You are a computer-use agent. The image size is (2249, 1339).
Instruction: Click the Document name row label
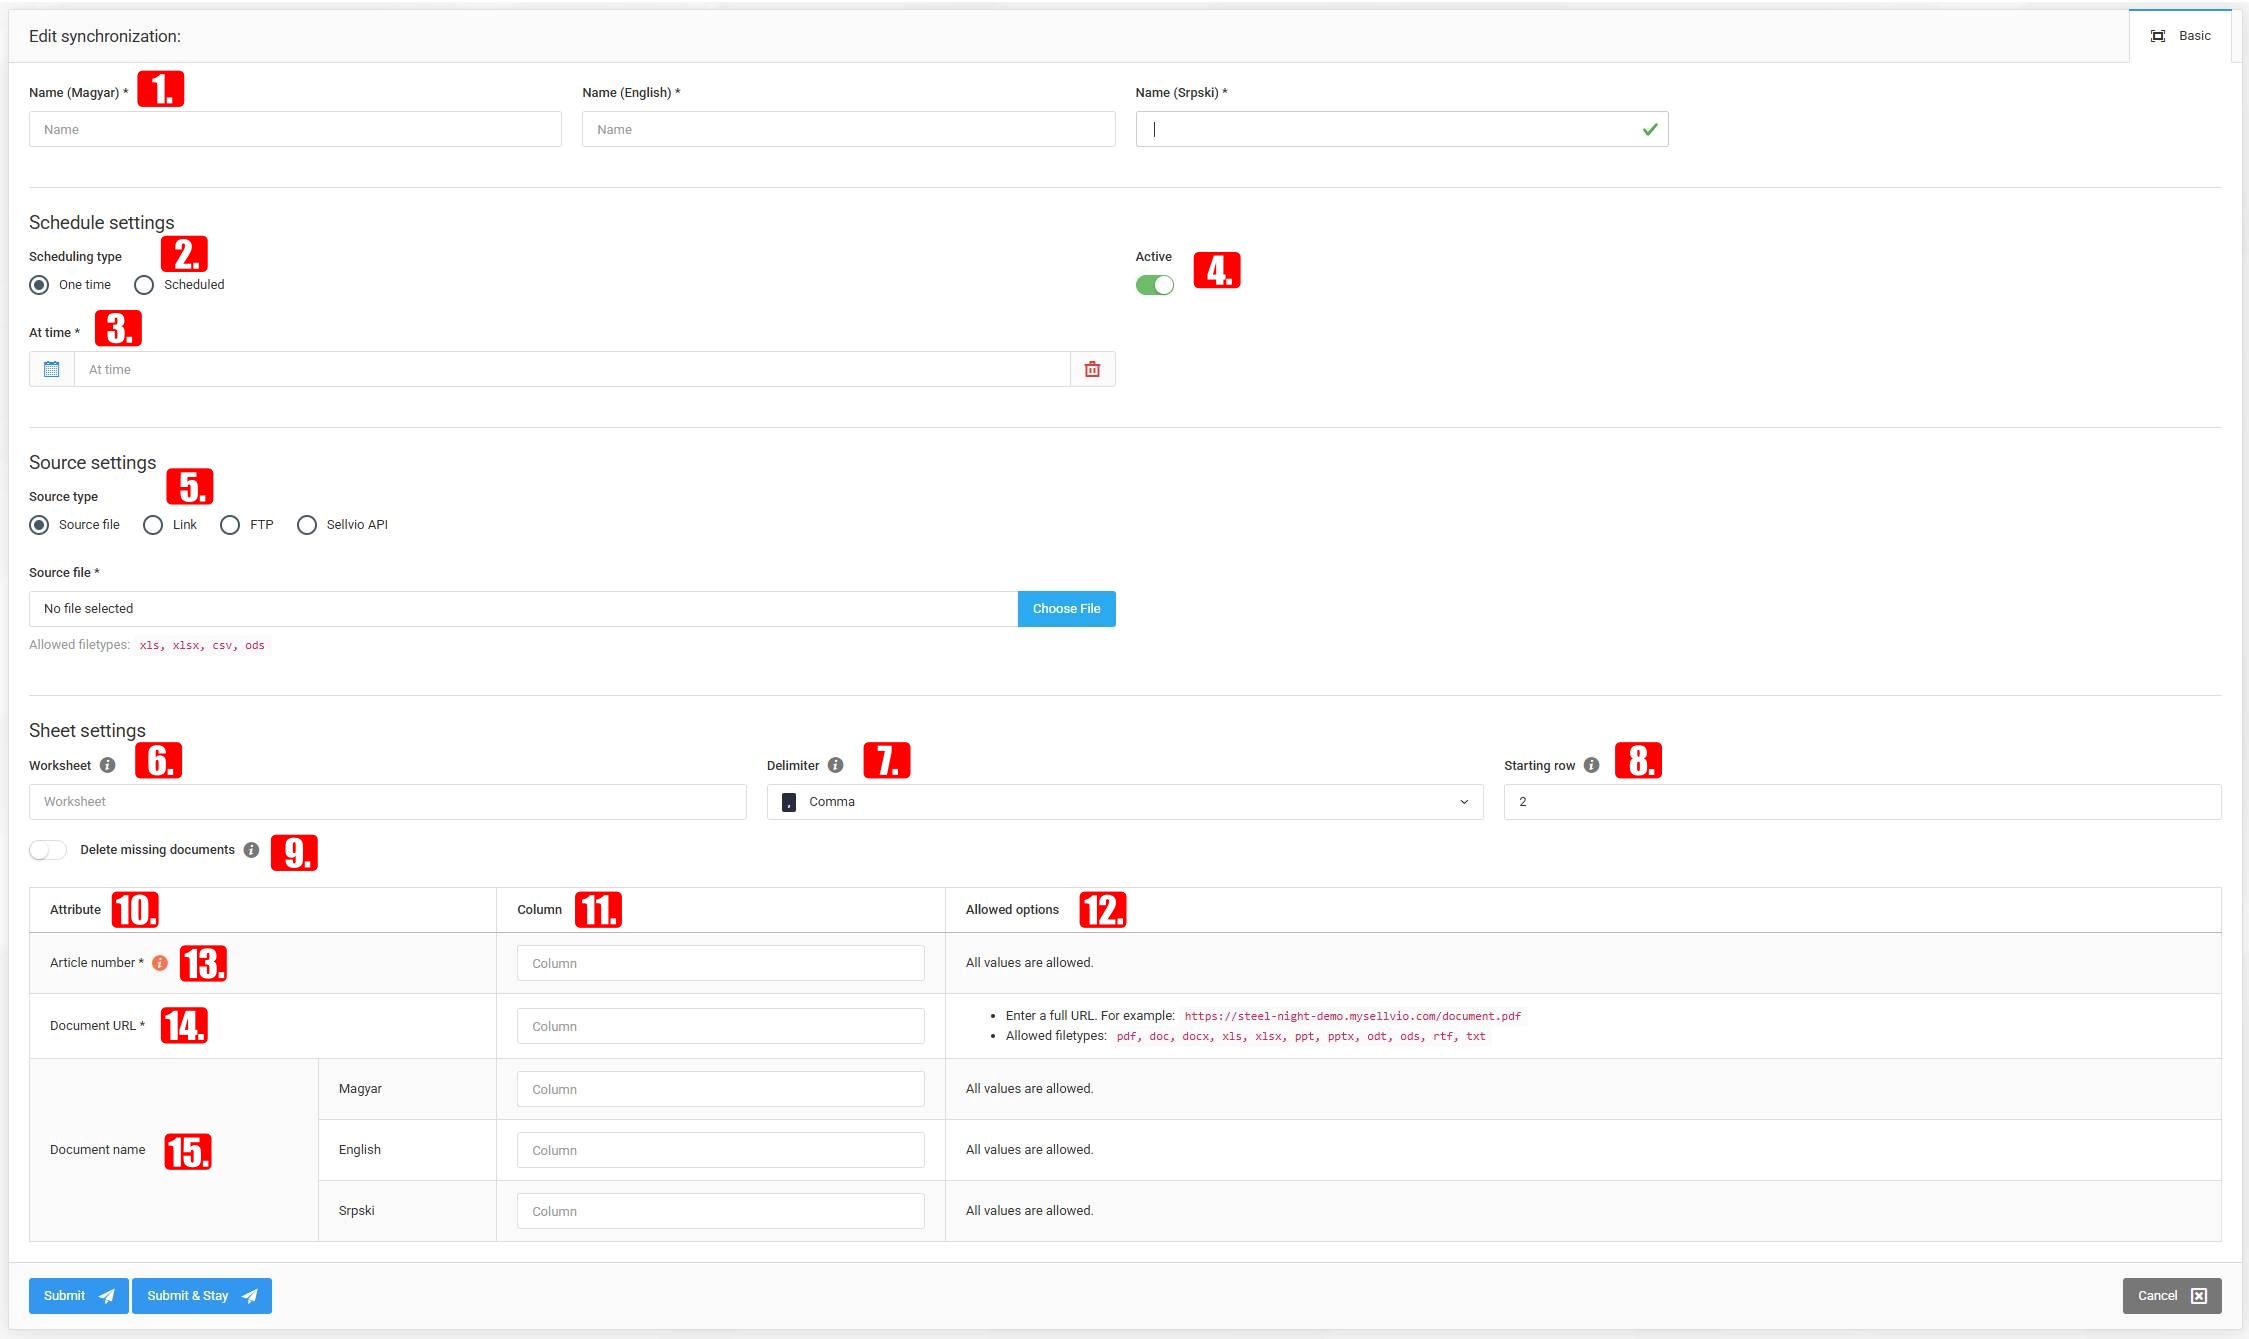(98, 1150)
